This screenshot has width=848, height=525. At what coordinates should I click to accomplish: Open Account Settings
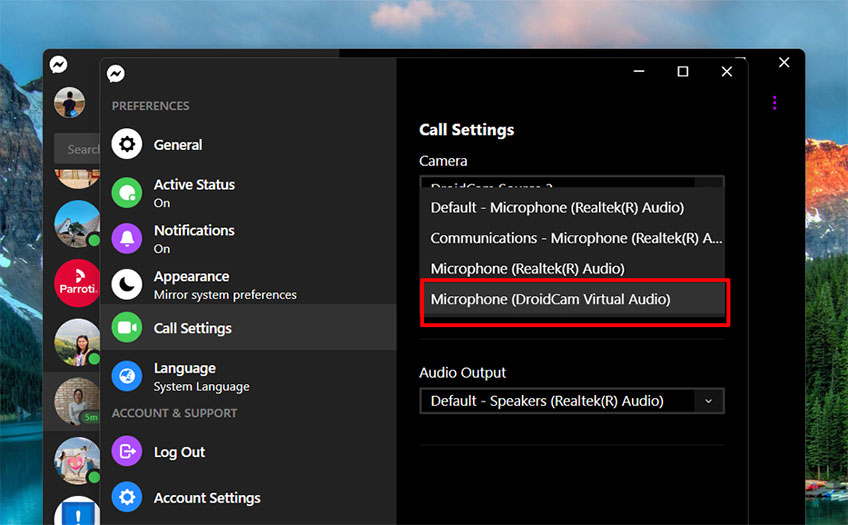(x=248, y=497)
